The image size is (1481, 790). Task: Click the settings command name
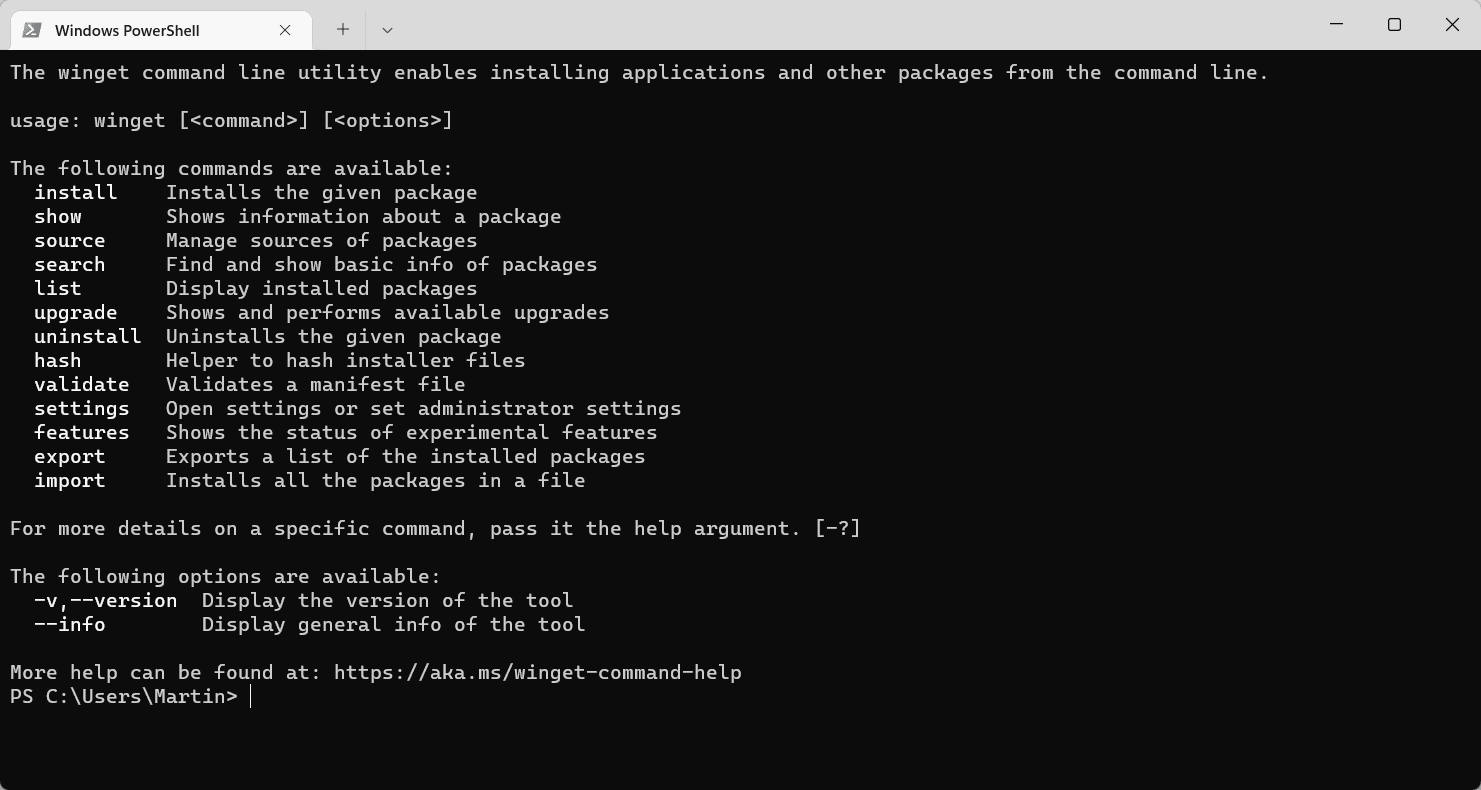tap(81, 408)
